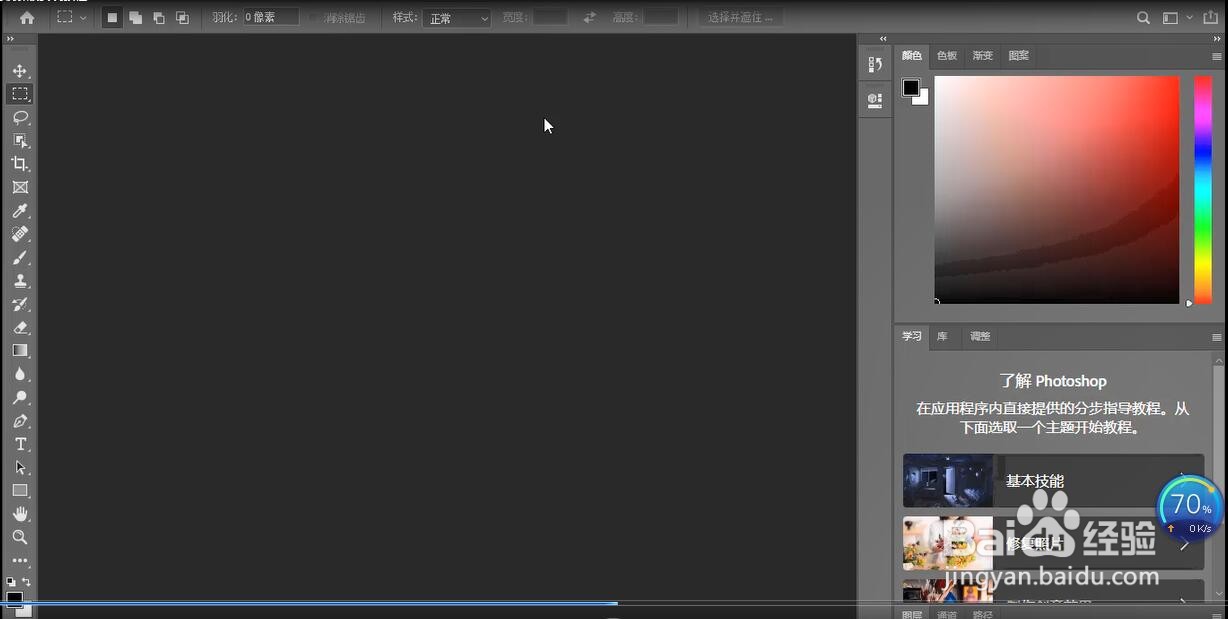
Task: Click the 选择并遮住 button
Action: click(x=740, y=17)
